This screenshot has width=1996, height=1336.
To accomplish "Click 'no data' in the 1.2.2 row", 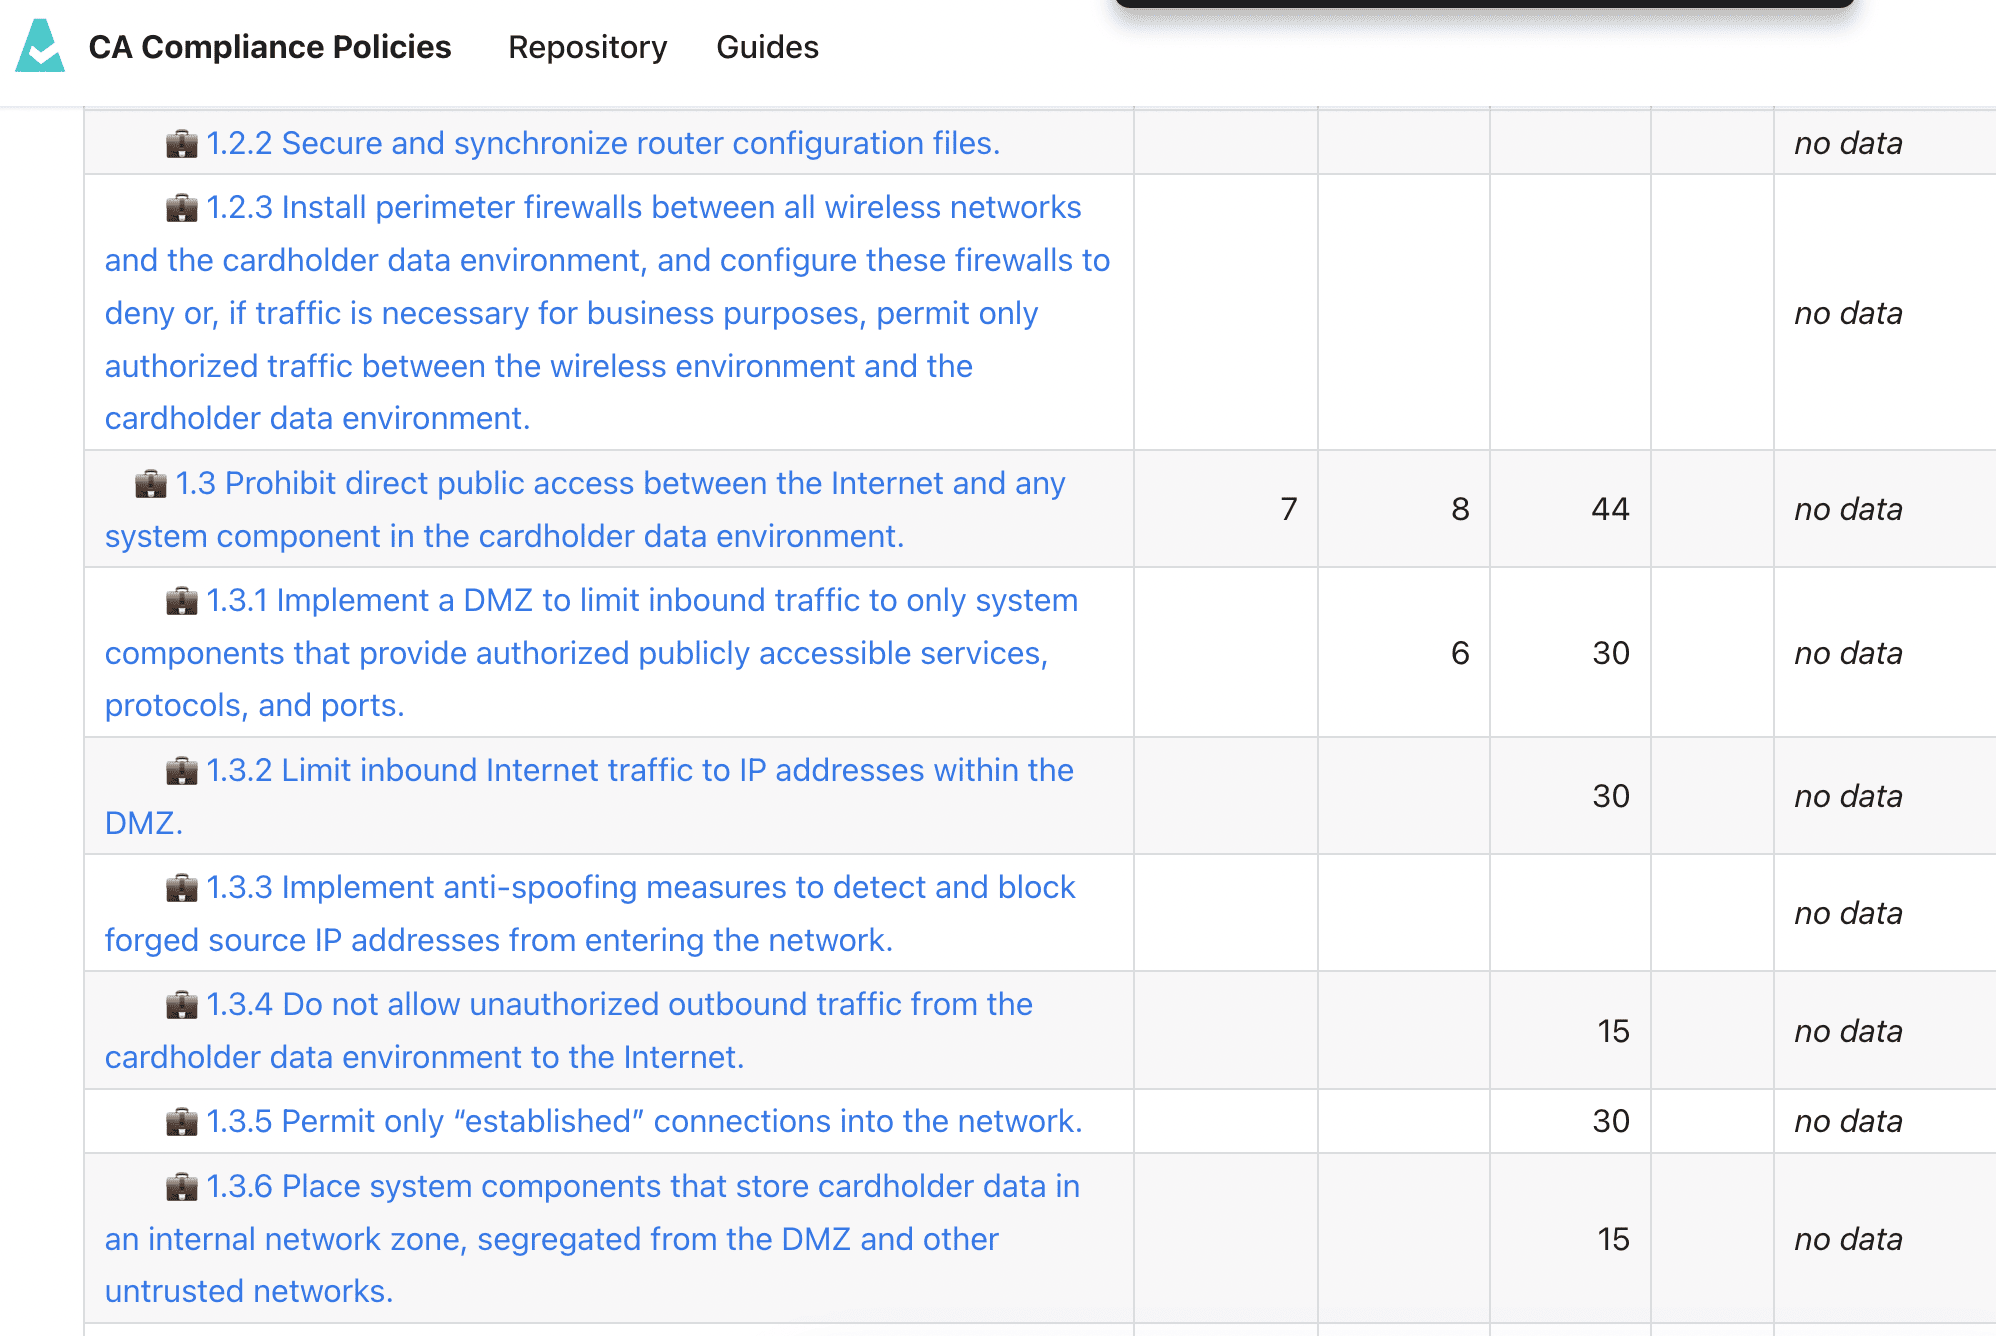I will (1848, 143).
